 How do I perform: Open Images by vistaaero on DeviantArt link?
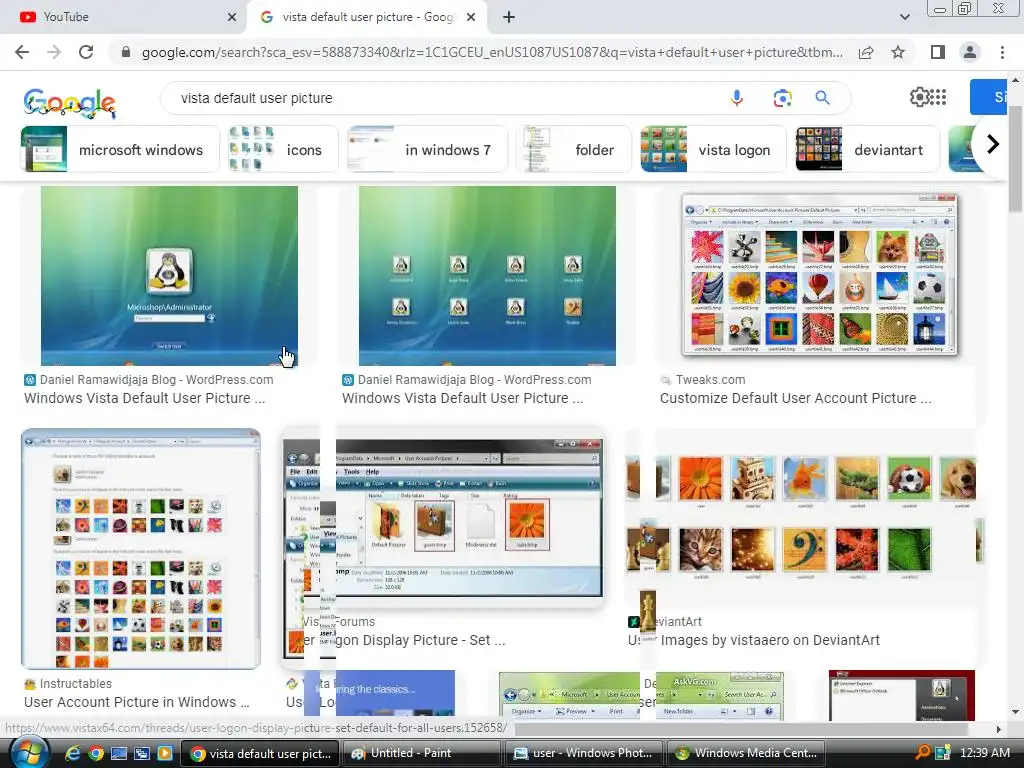click(x=770, y=640)
